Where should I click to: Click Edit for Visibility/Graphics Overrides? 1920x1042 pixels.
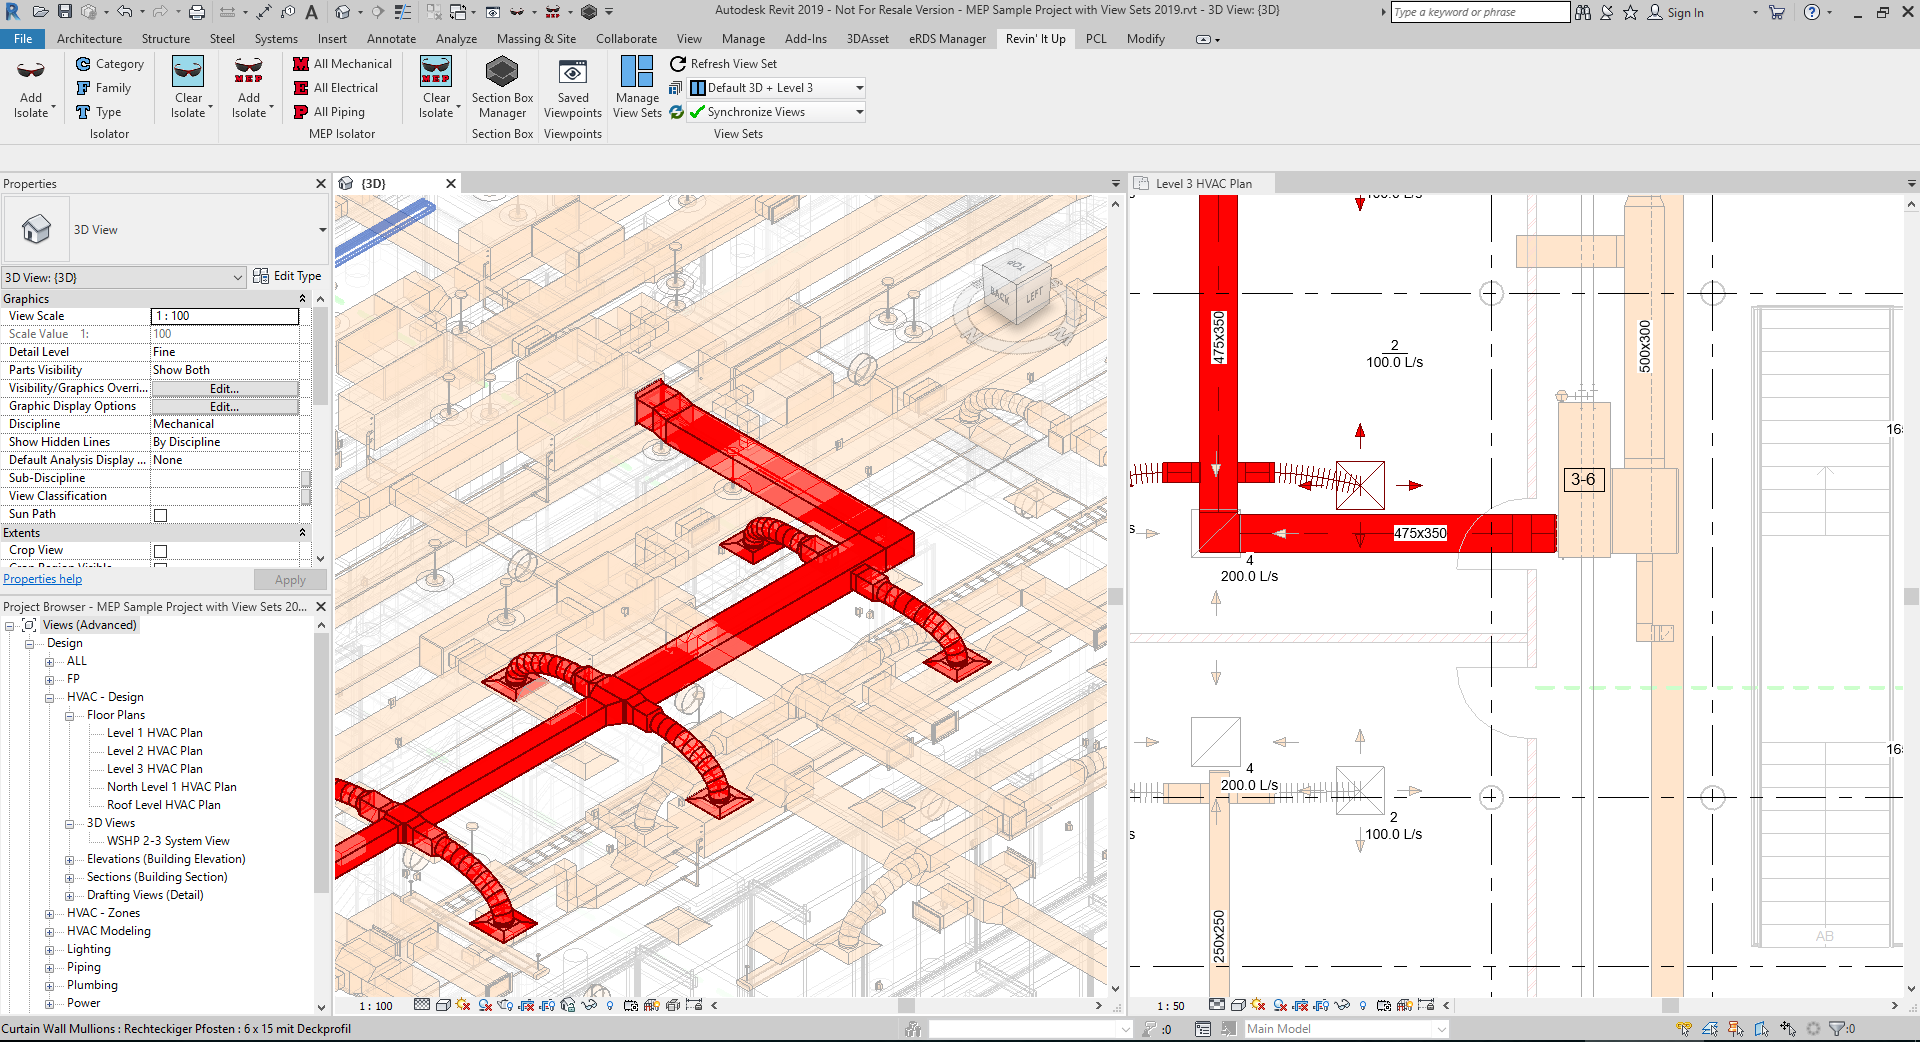224,389
